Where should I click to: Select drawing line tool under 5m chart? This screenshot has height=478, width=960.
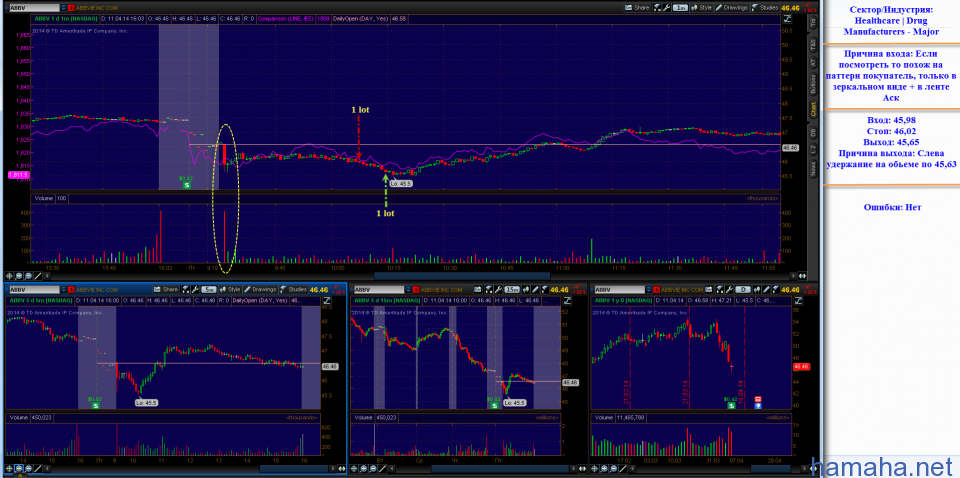[x=37, y=468]
